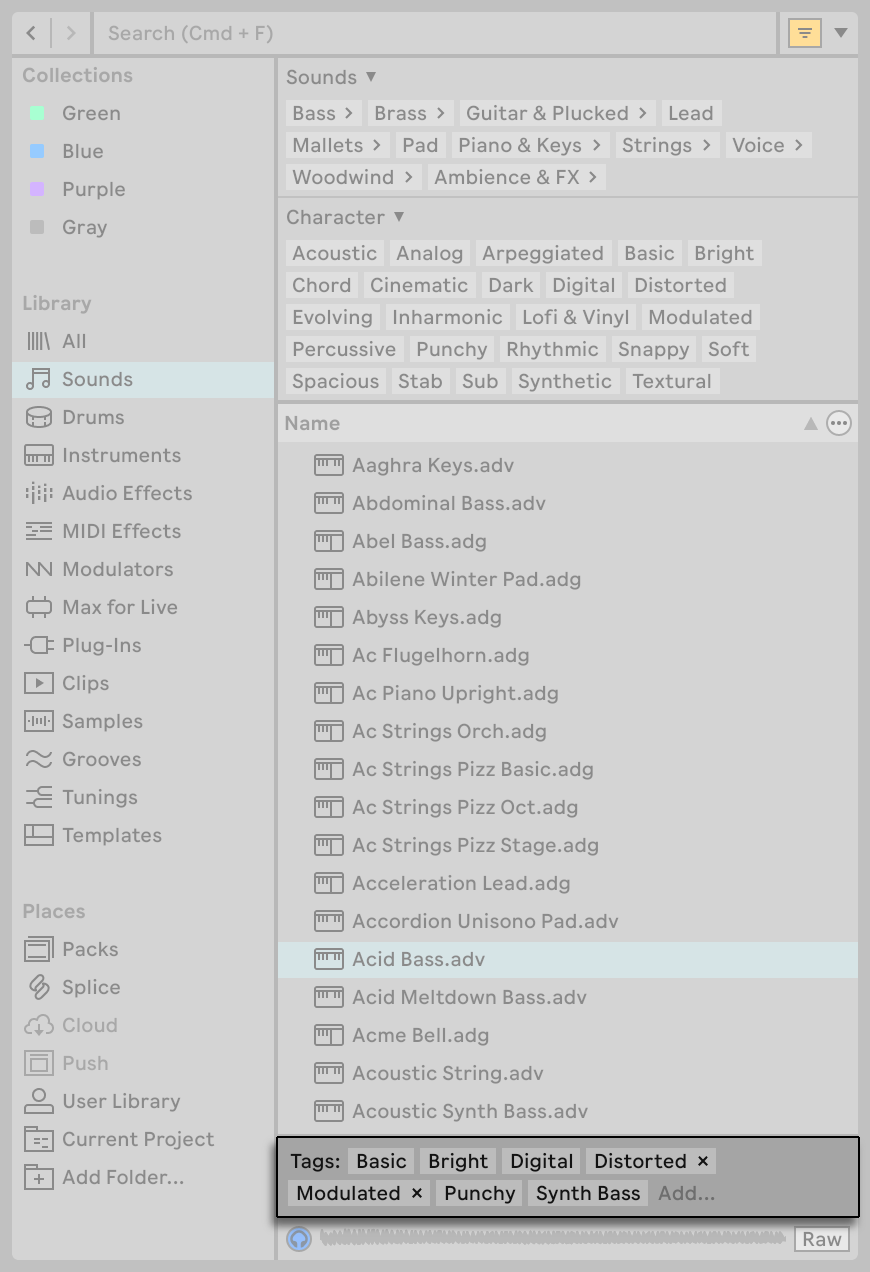This screenshot has height=1272, width=870.
Task: Select the Blue collection swatch
Action: [37, 151]
